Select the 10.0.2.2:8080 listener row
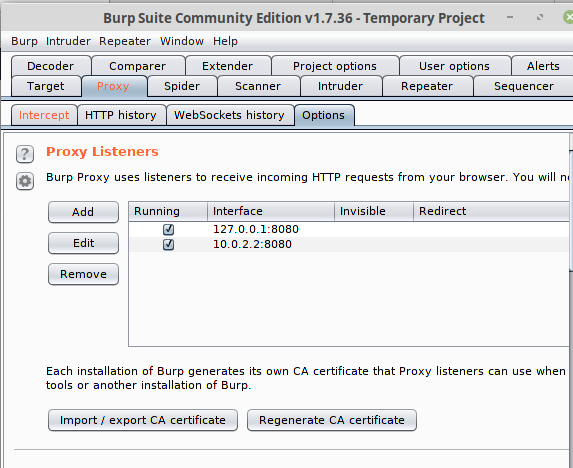This screenshot has width=573, height=468. pos(349,244)
